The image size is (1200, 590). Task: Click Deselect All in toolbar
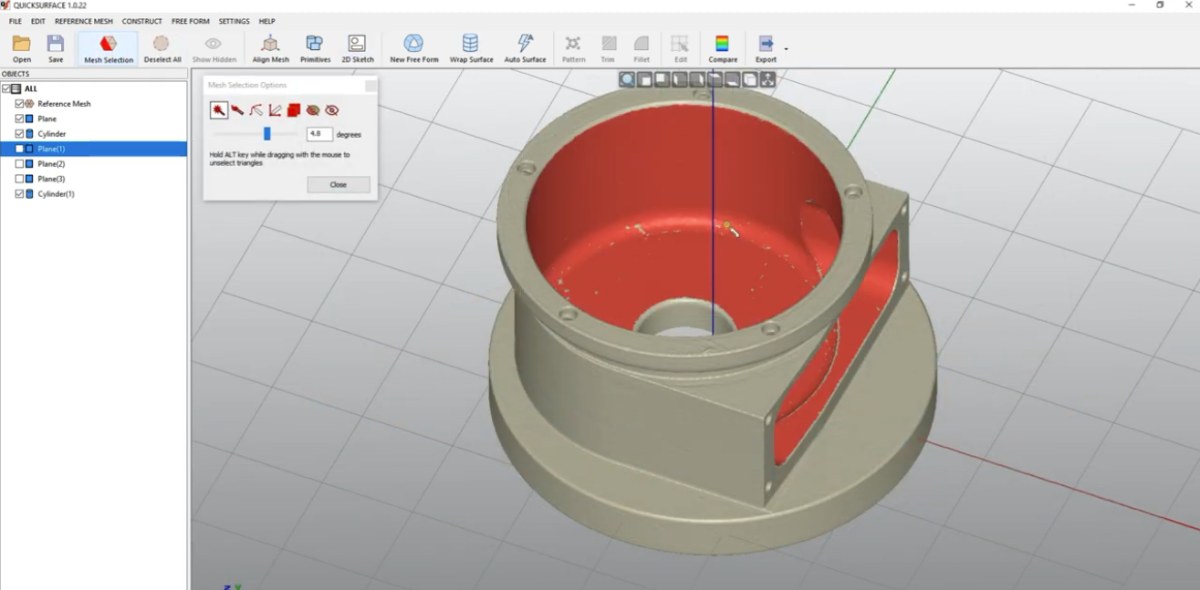(162, 47)
